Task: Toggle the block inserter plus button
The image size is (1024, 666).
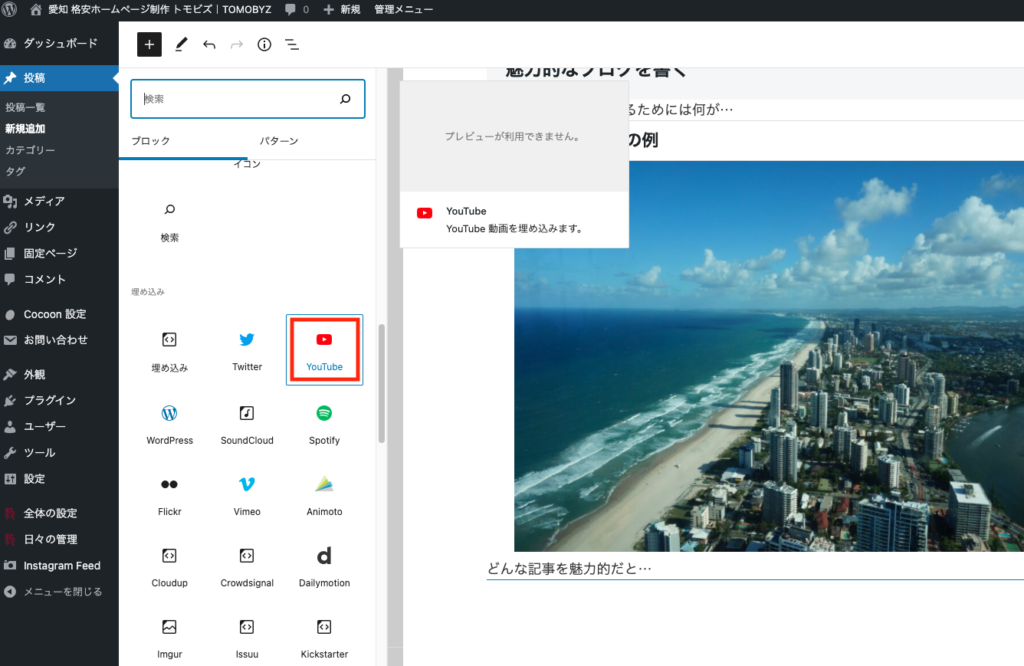Action: pyautogui.click(x=149, y=44)
